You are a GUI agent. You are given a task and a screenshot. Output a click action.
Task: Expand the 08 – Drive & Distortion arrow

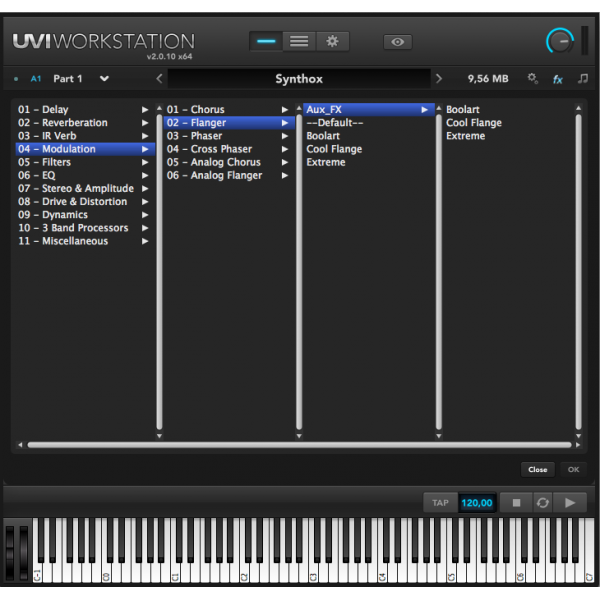click(145, 202)
